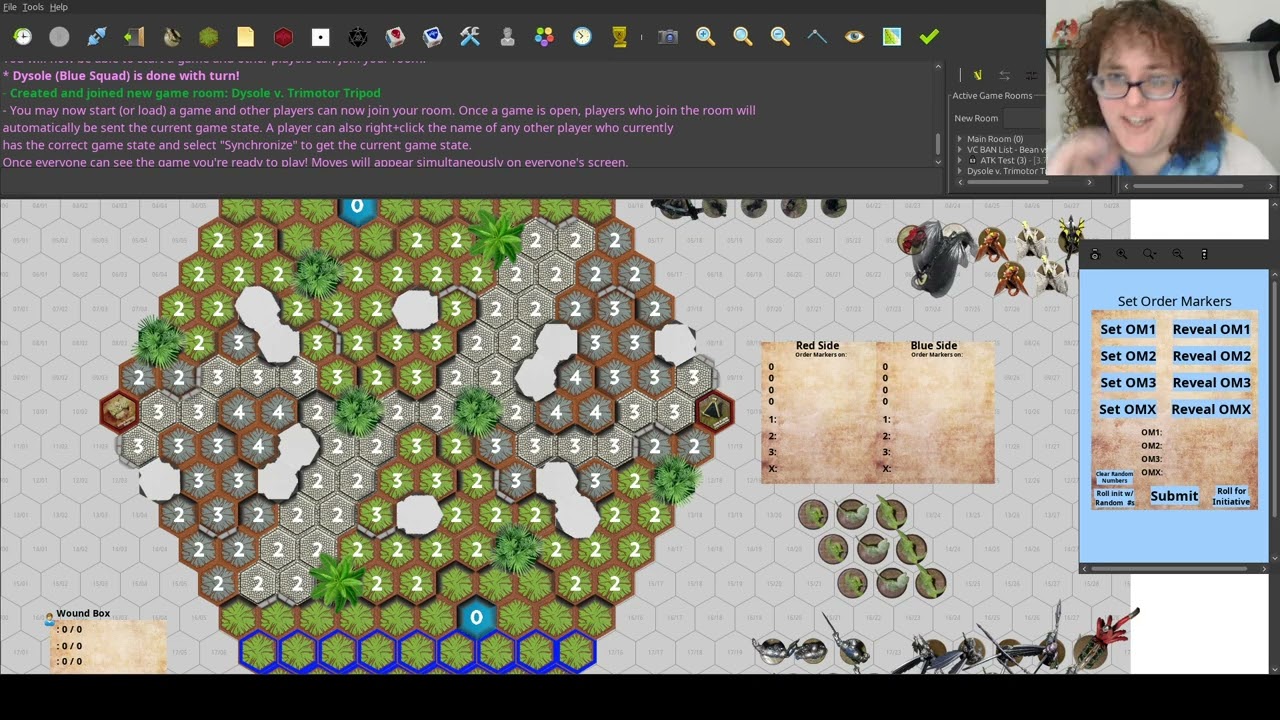Expand the ATK Test (3) room node
This screenshot has height=720, width=1280.
point(959,160)
